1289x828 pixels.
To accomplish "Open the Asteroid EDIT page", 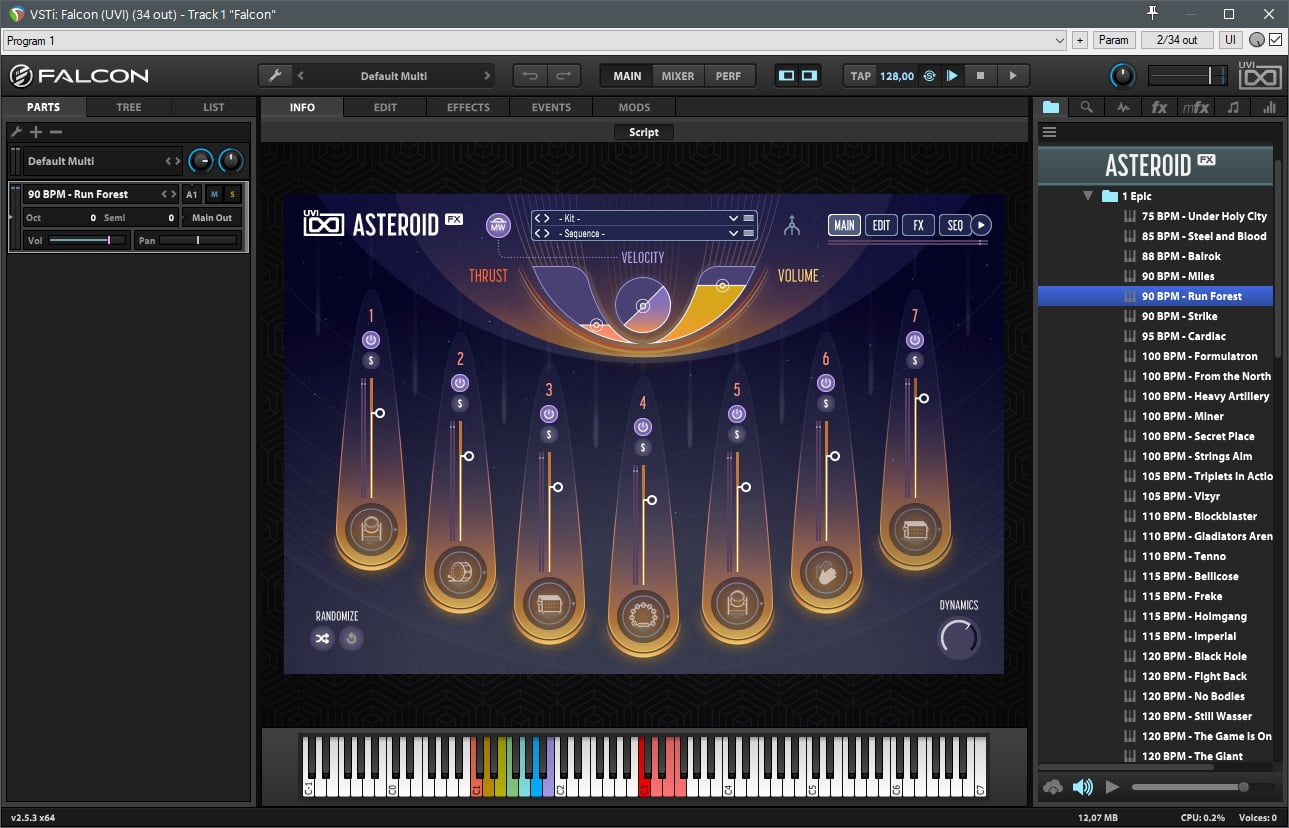I will [881, 225].
